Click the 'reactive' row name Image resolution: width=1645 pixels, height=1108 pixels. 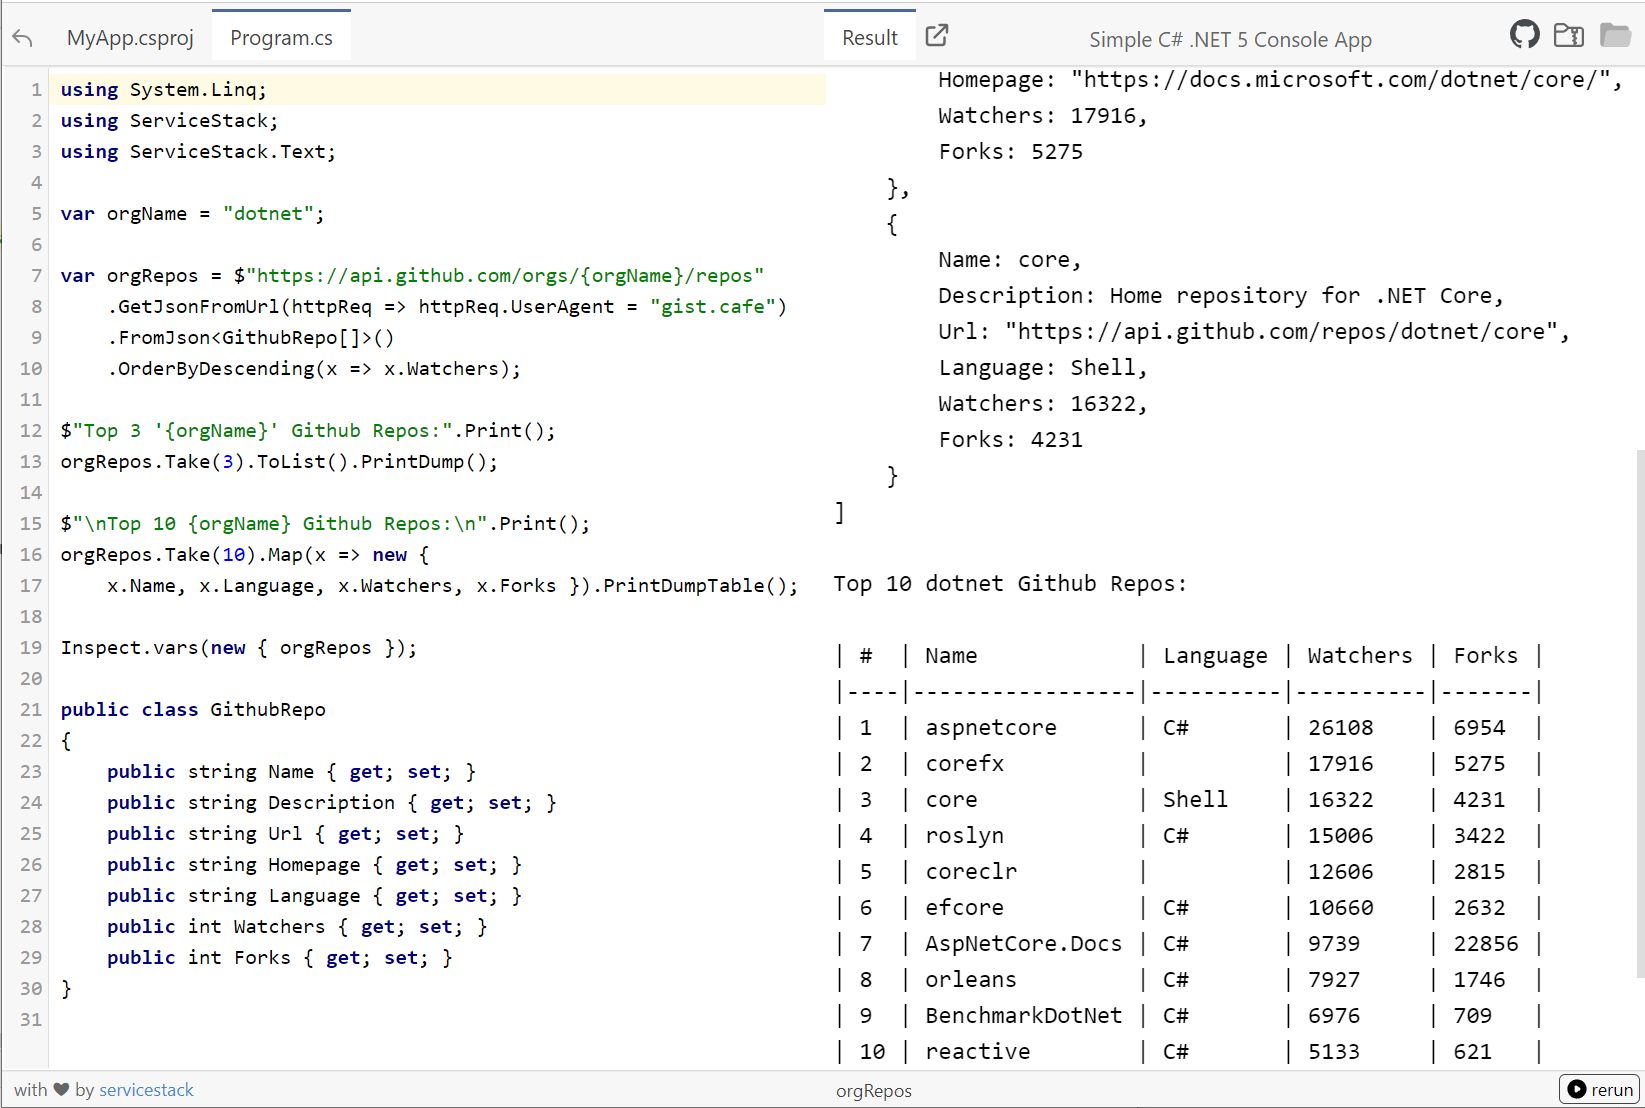(x=978, y=1051)
